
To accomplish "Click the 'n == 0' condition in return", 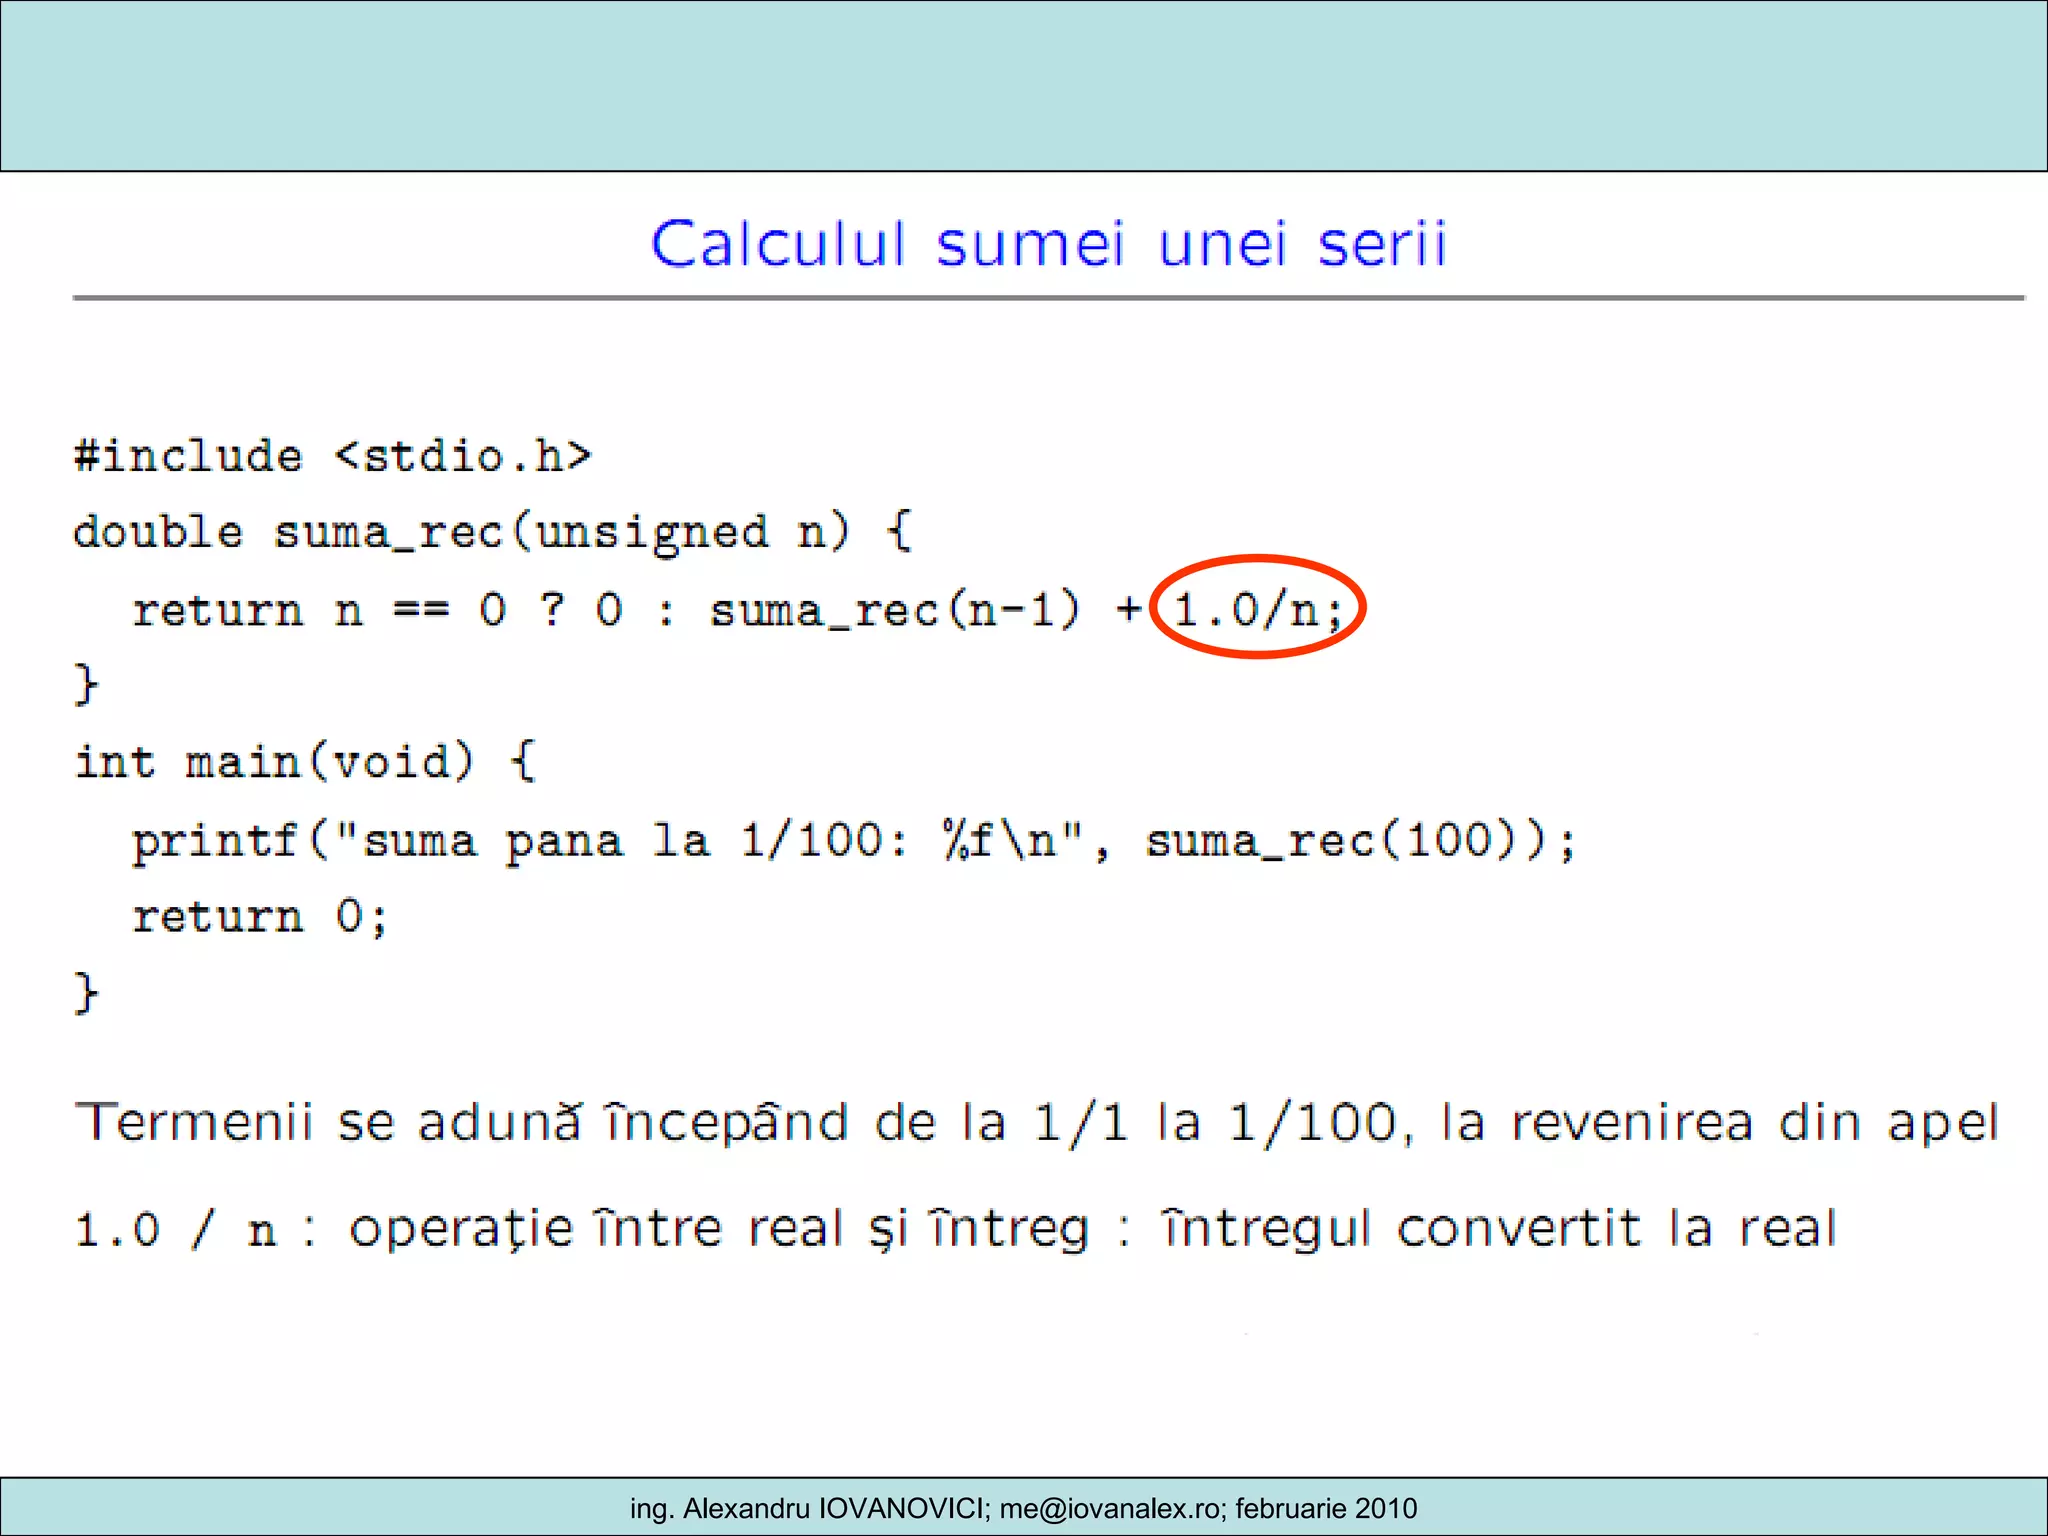I will [420, 609].
